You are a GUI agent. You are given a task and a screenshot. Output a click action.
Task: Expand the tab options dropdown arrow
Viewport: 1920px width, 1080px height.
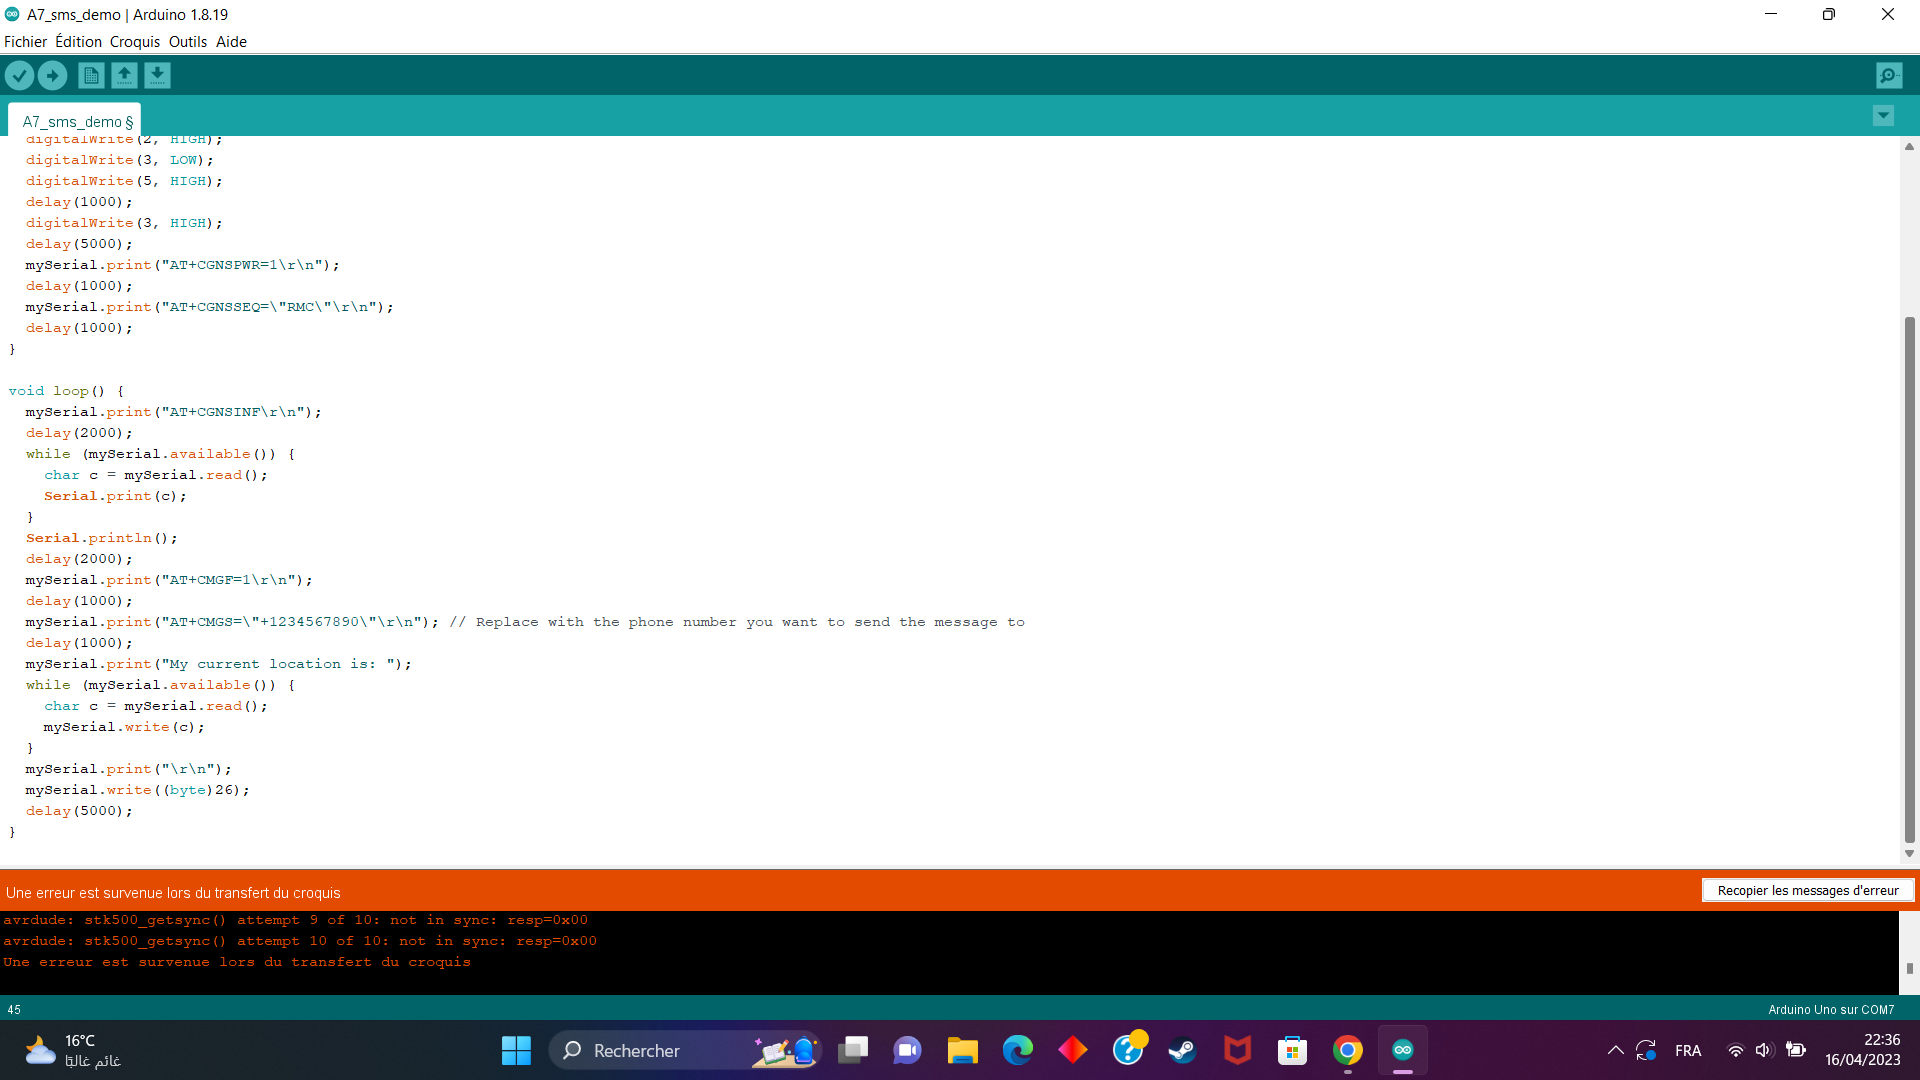[1883, 116]
